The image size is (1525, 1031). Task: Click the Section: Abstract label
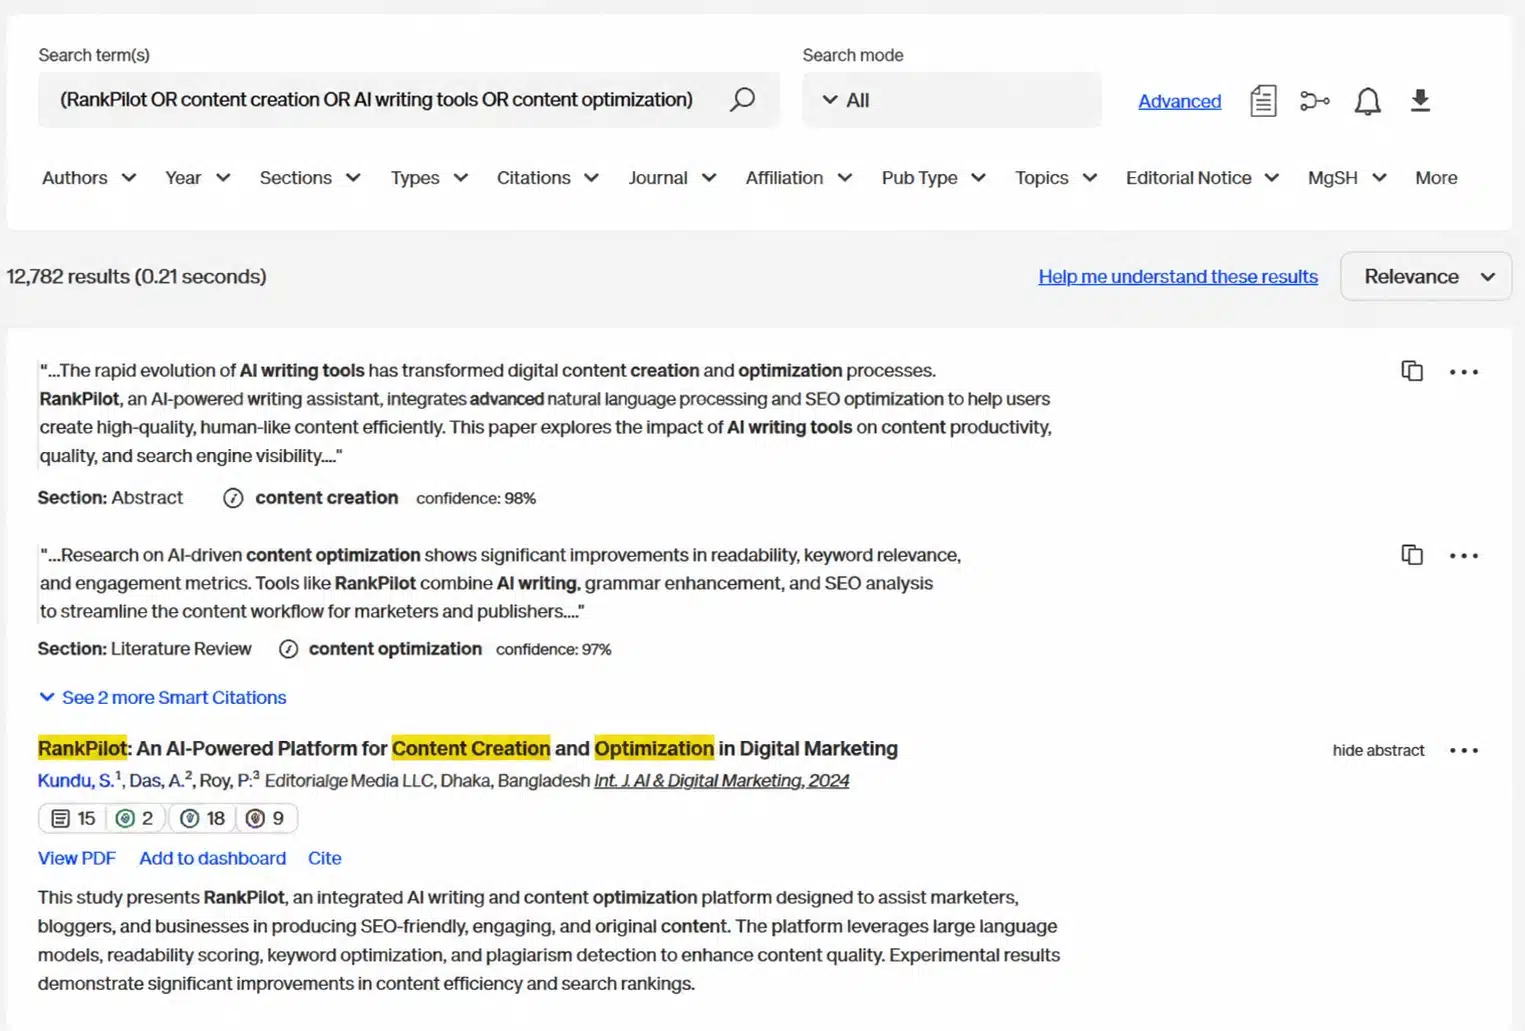coord(110,497)
